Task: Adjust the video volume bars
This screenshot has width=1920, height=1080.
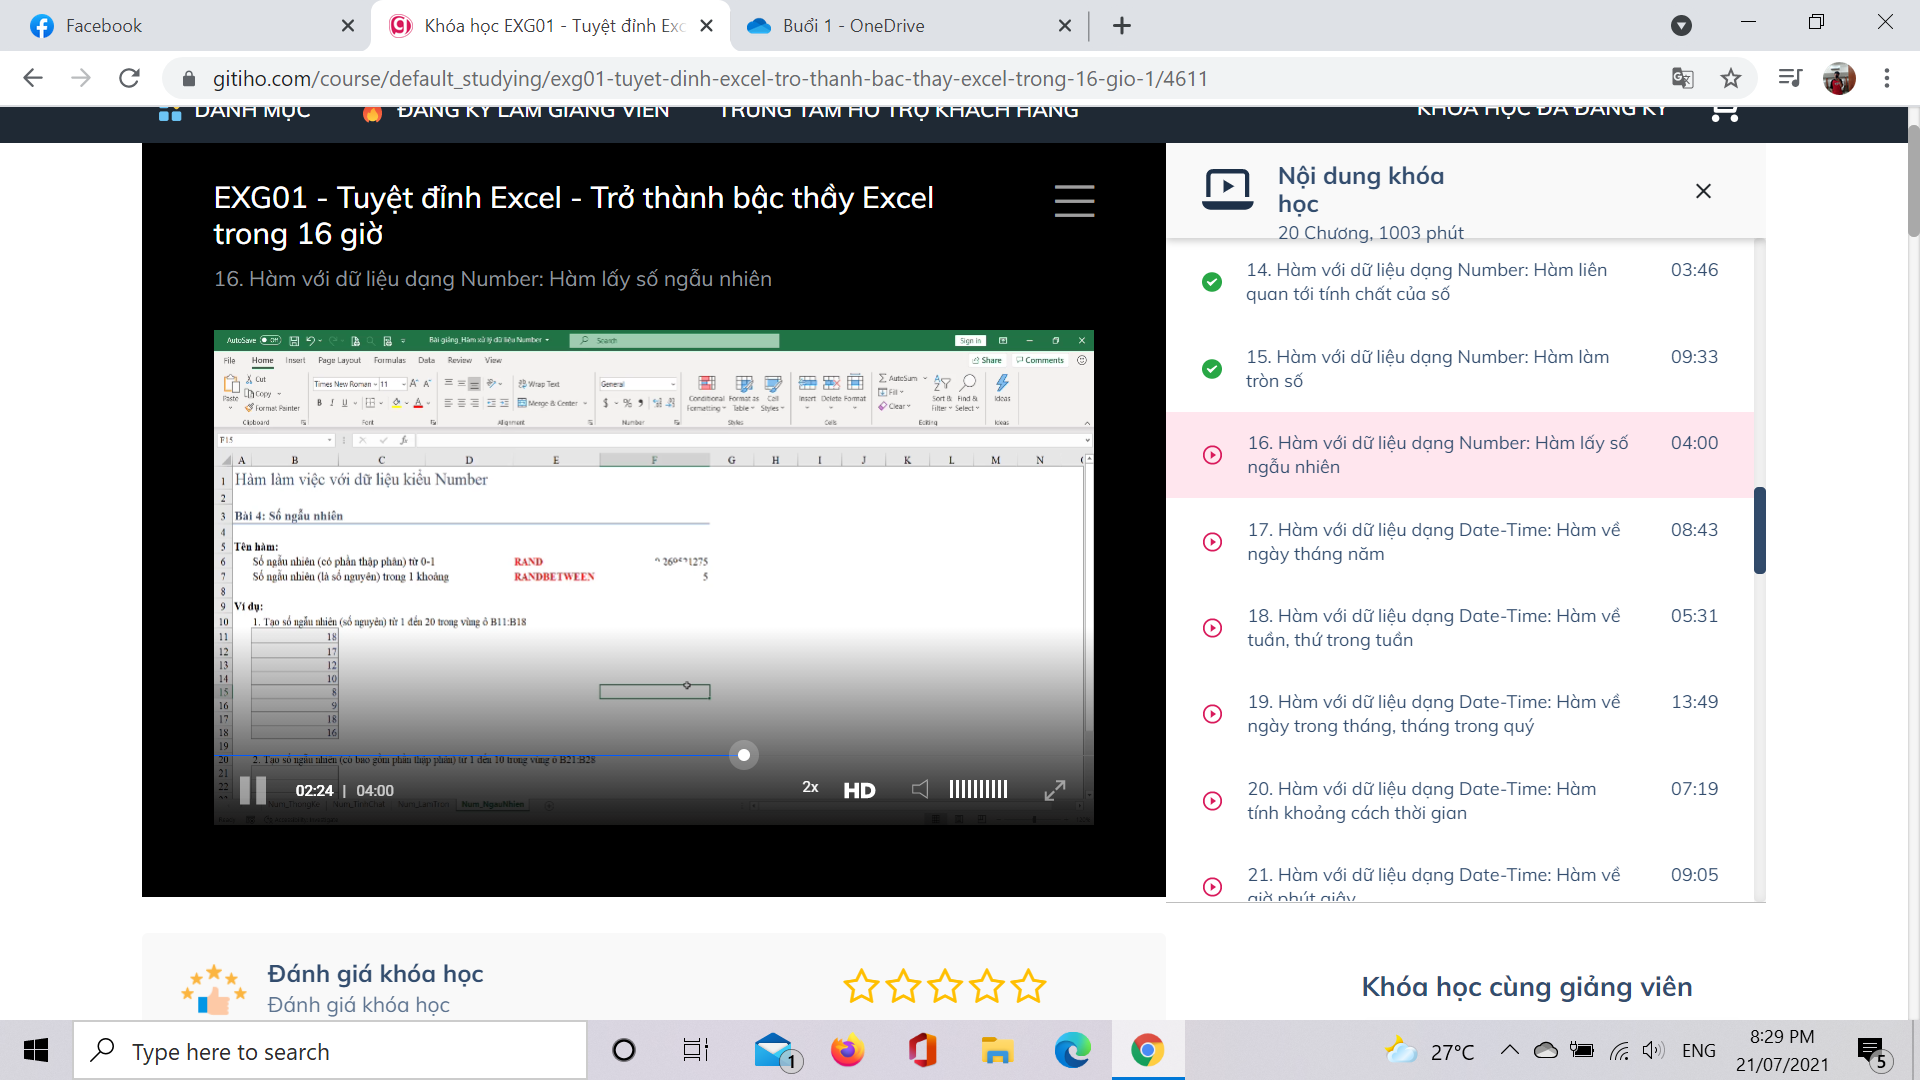Action: pyautogui.click(x=978, y=789)
